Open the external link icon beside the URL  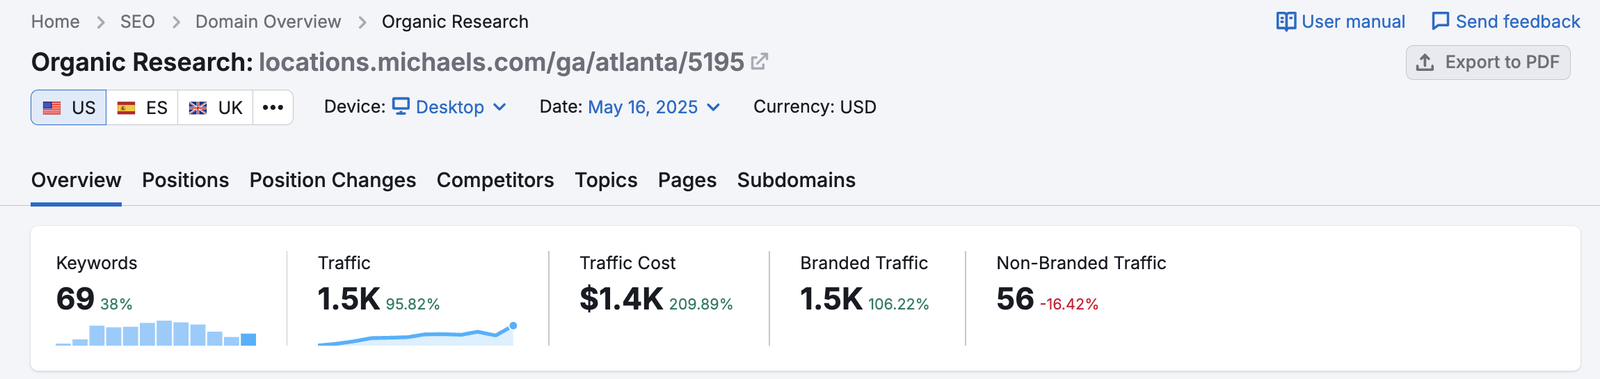(x=759, y=62)
